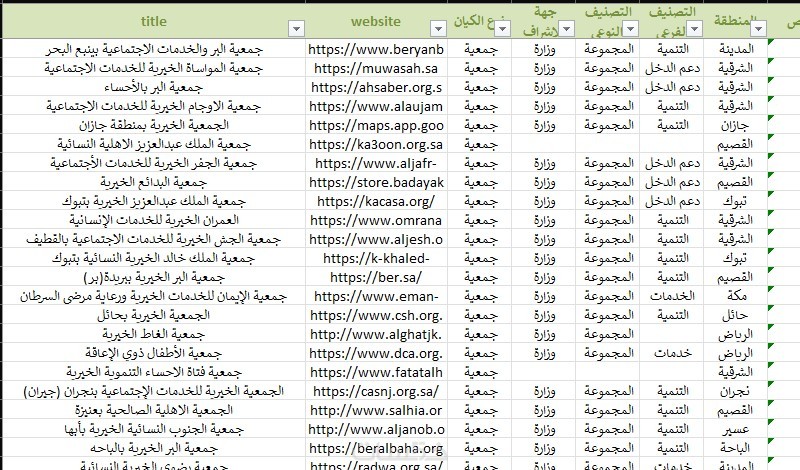Select cell starting 'جمعية الإيمان للخدمات الخيرية'
Image resolution: width=800 pixels, height=470 pixels.
(x=154, y=296)
